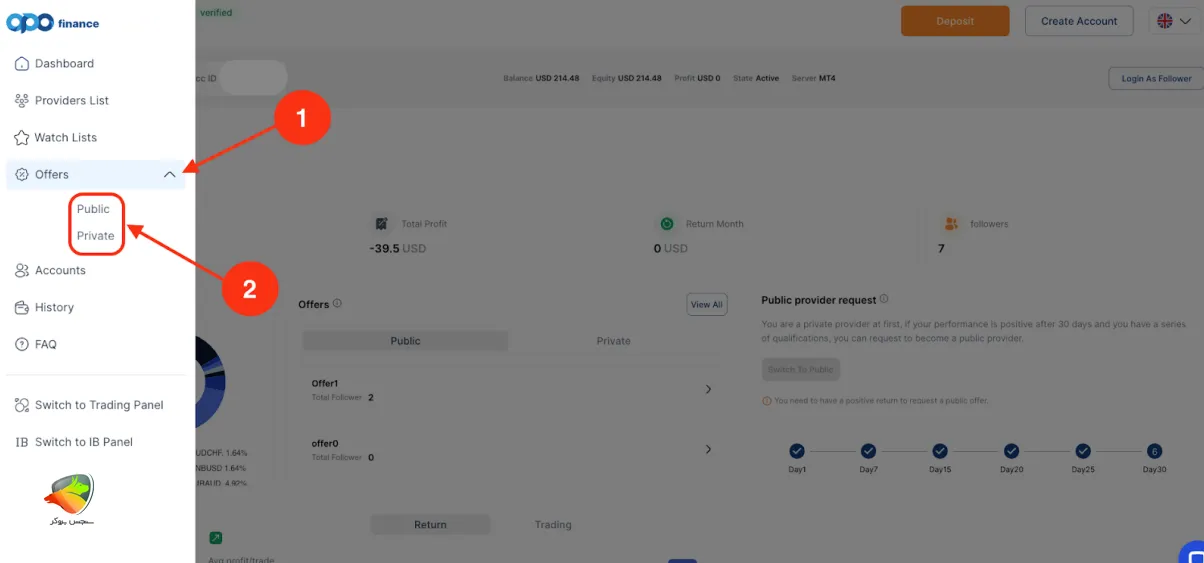Viewport: 1204px width, 563px height.
Task: Click the Switch To Public button
Action: [801, 370]
